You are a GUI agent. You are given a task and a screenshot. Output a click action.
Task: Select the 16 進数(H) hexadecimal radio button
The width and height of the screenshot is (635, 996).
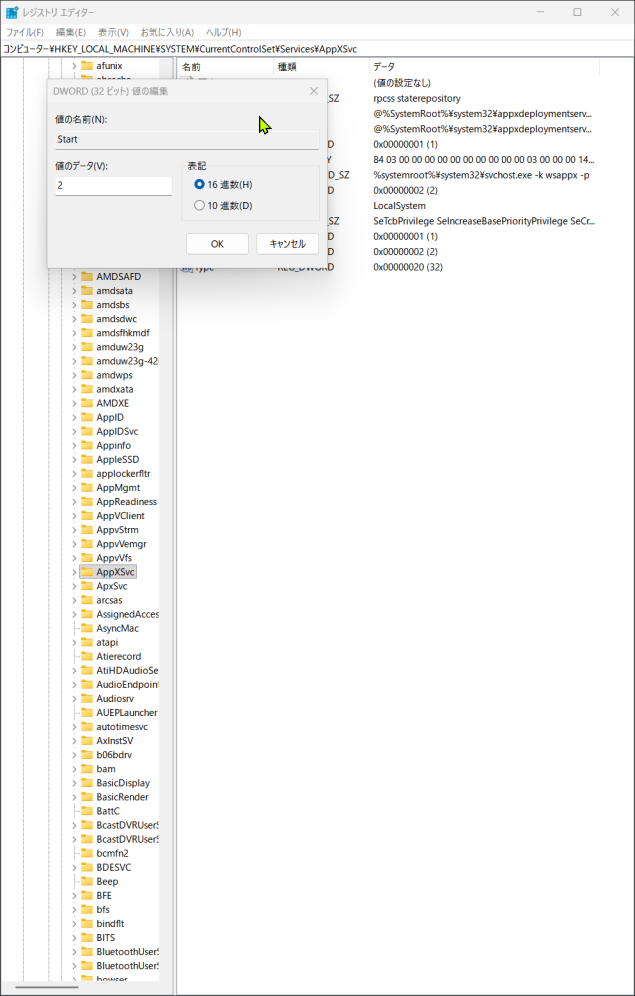200,185
